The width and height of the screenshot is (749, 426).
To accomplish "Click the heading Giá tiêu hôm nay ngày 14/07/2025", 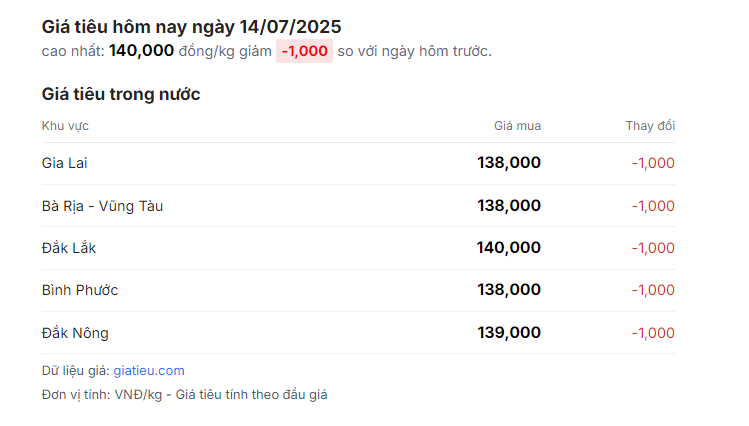I will pos(192,27).
